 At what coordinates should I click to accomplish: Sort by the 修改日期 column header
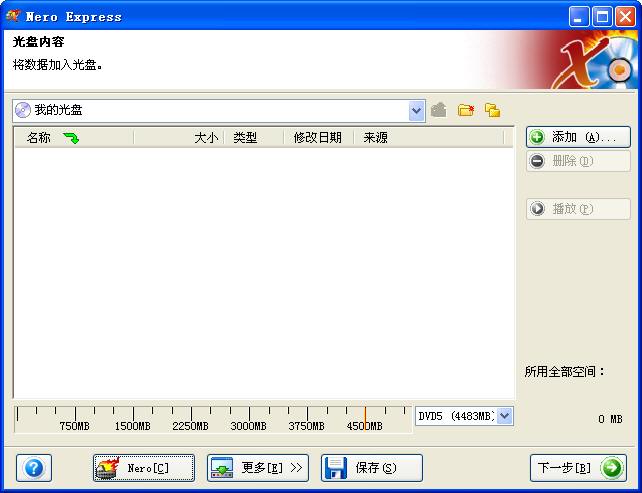(319, 138)
